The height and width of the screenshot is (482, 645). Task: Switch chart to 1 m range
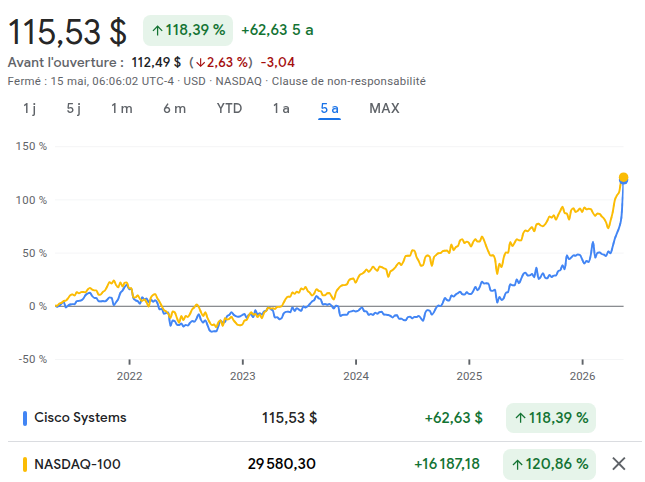[x=122, y=109]
